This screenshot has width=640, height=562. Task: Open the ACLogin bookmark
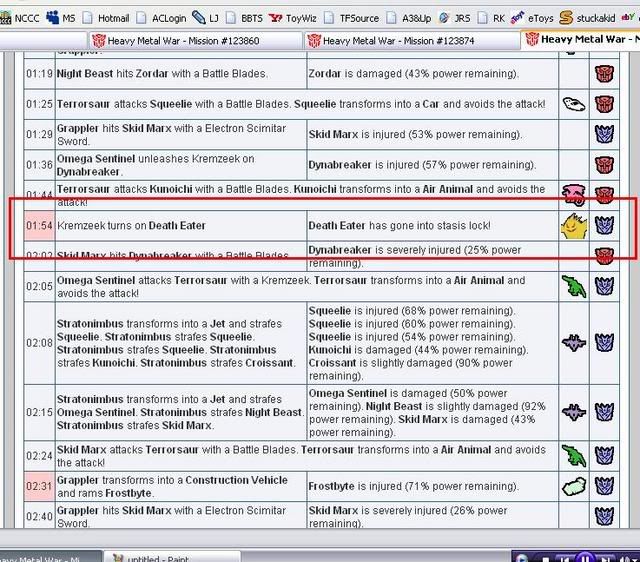coord(162,18)
